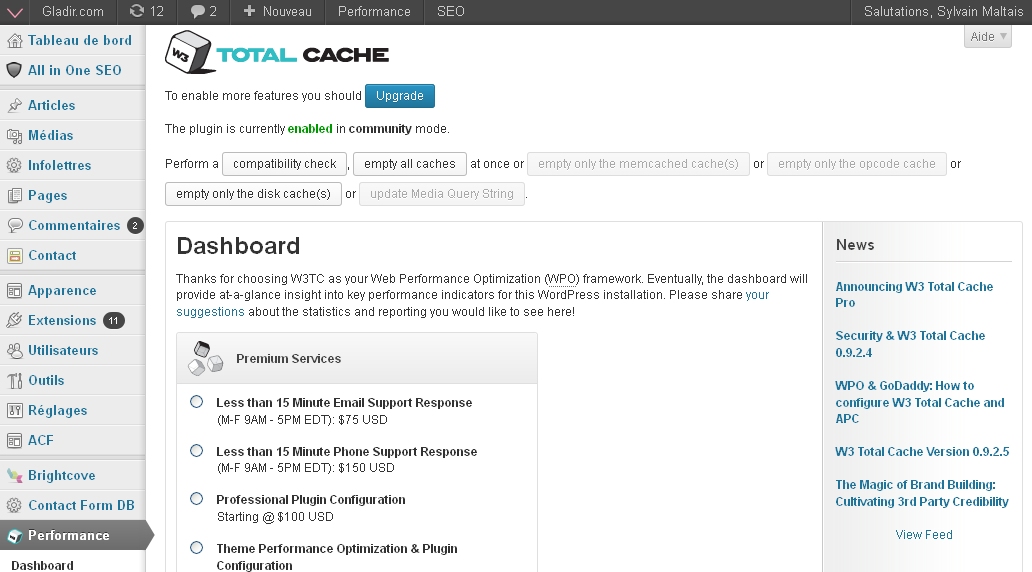Click the W3 Total Cache logo
This screenshot has width=1032, height=572.
pyautogui.click(x=277, y=54)
